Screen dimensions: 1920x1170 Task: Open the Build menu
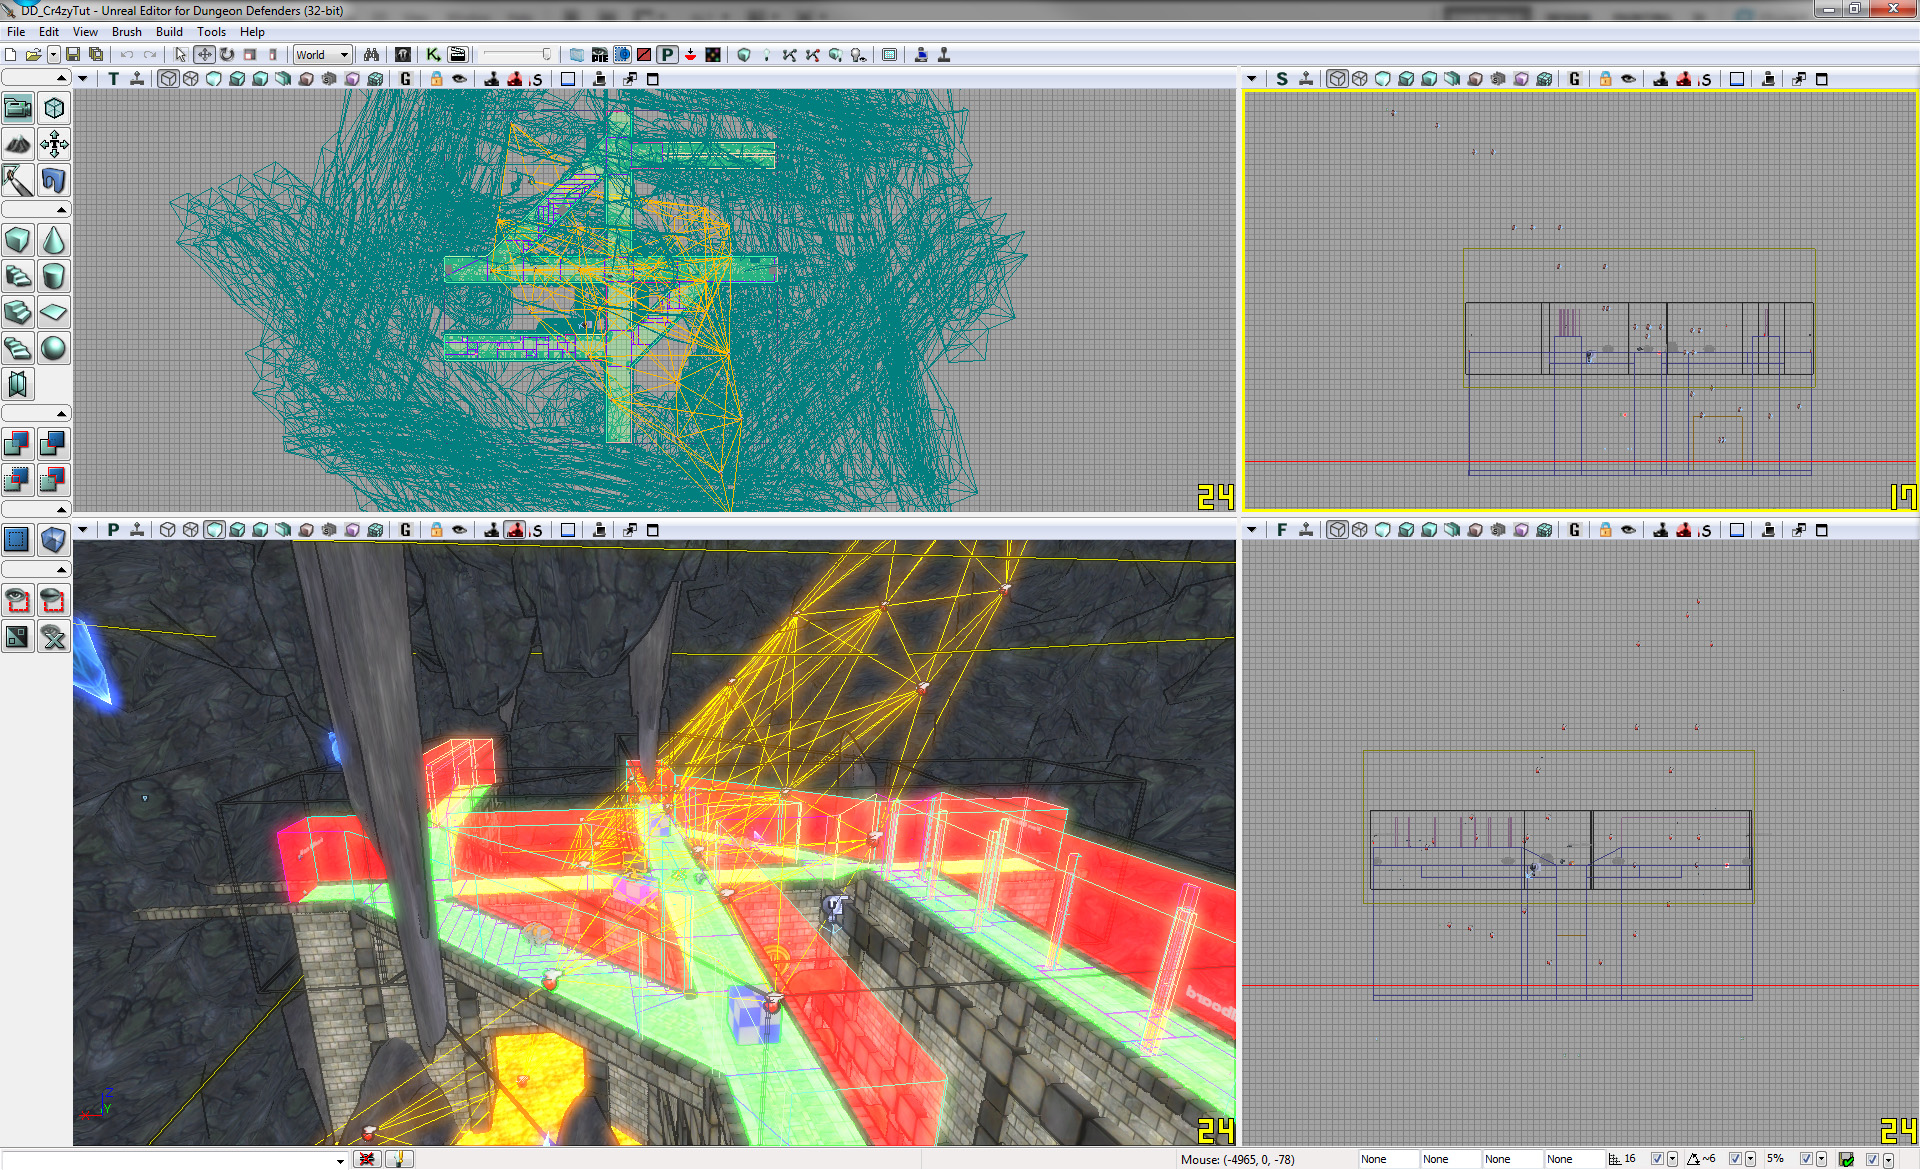[170, 32]
